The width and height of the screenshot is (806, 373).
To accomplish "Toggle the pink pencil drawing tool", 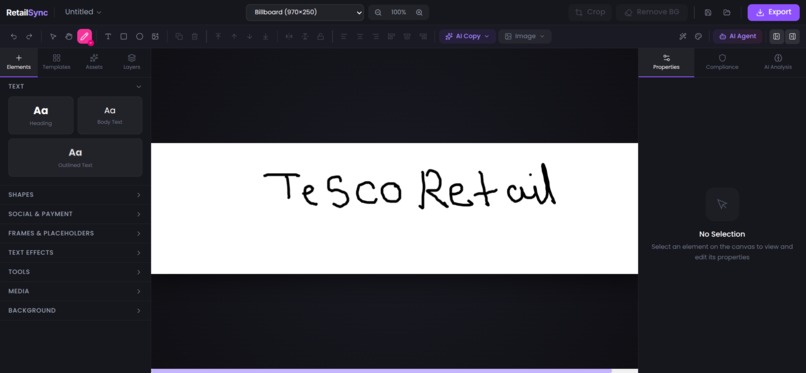I will pyautogui.click(x=84, y=36).
